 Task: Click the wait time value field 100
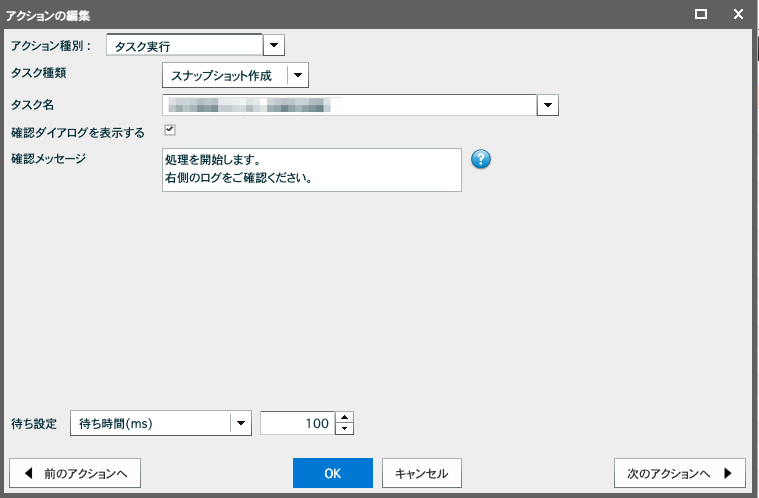coord(297,423)
